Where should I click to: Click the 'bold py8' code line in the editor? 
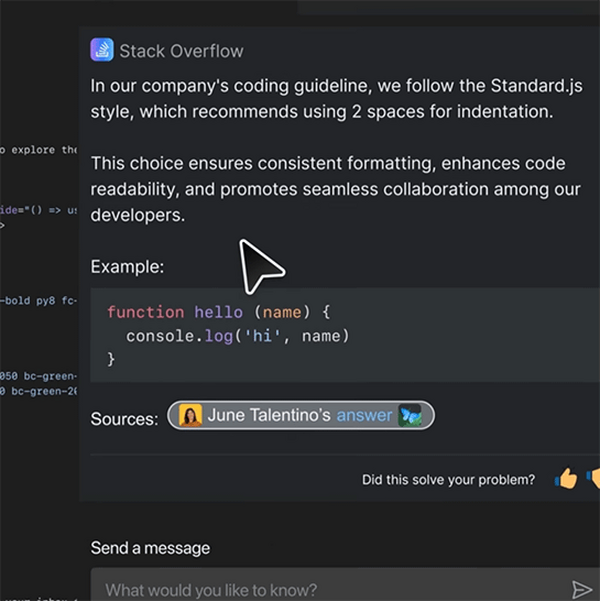38,299
